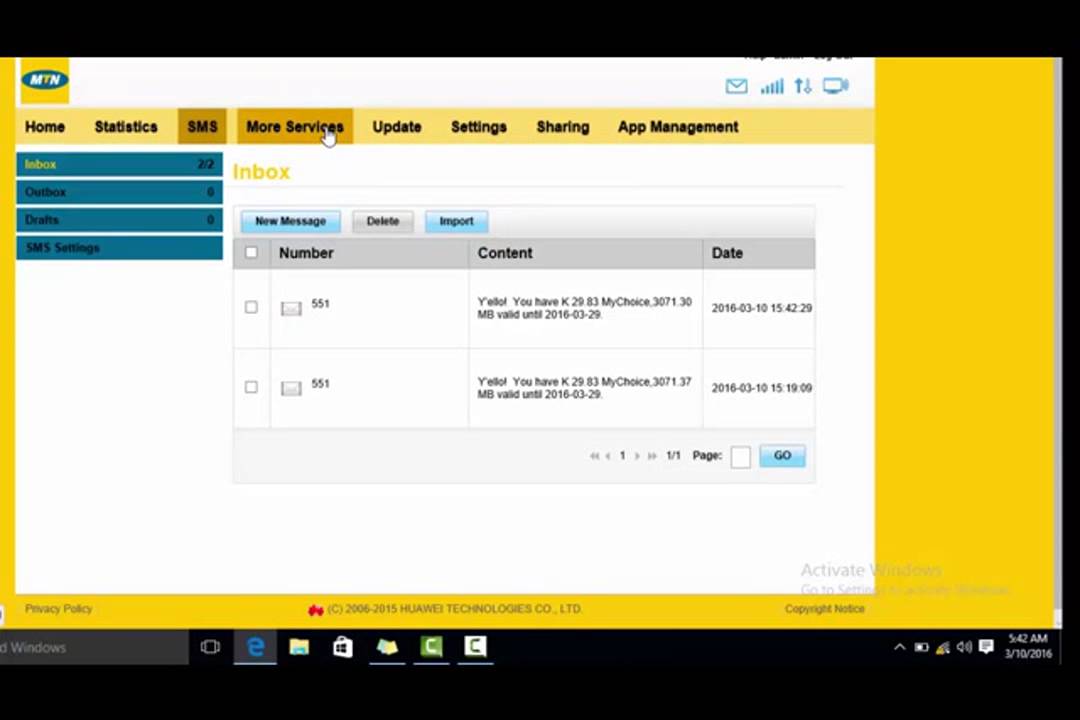Open the envelope message status icon
This screenshot has height=720, width=1080.
(x=736, y=86)
